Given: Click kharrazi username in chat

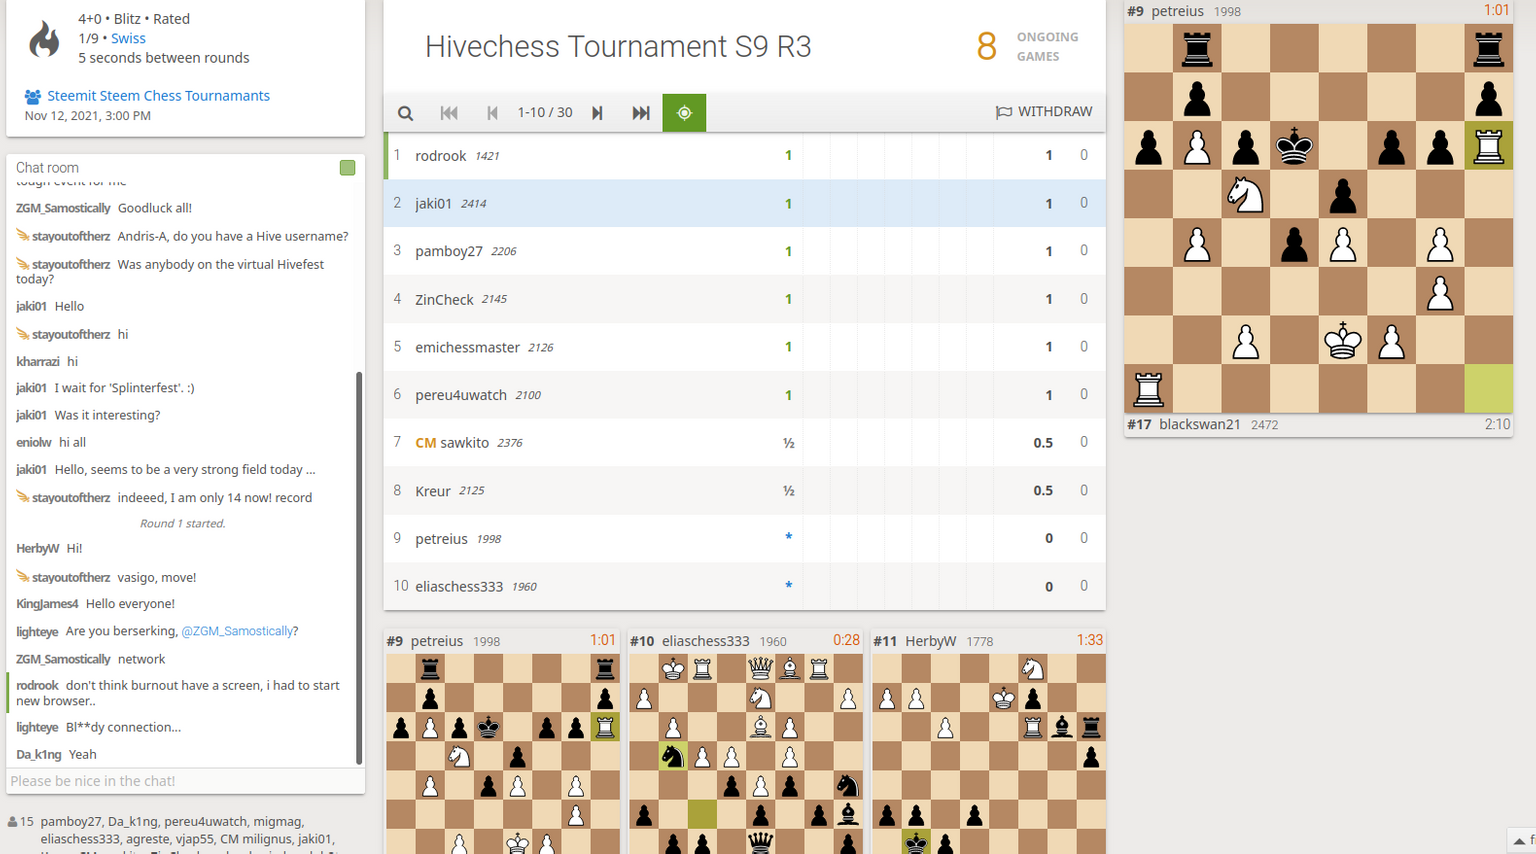Looking at the screenshot, I should 38,362.
